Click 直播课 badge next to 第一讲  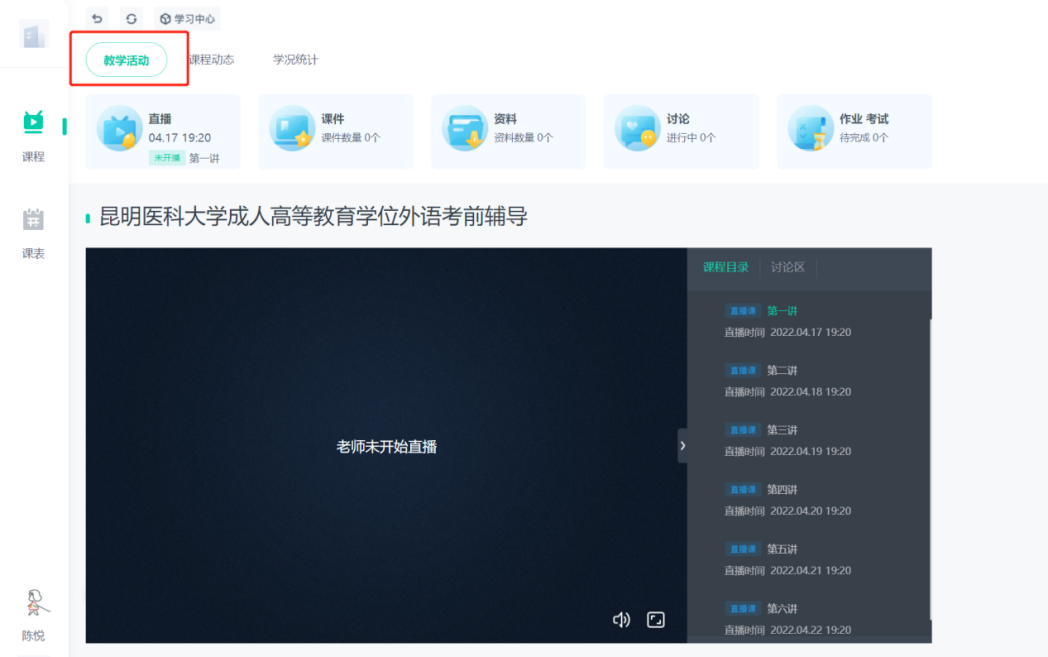pyautogui.click(x=743, y=311)
